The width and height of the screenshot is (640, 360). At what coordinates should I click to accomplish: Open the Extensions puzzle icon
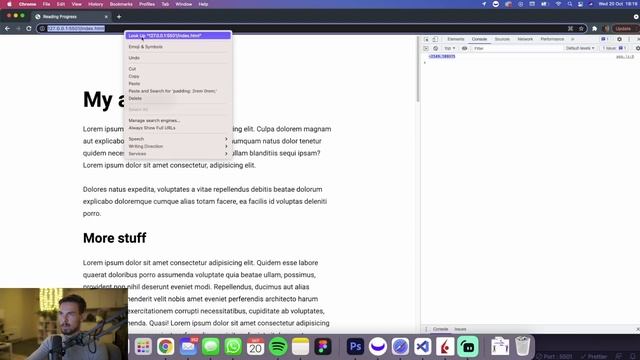[595, 29]
